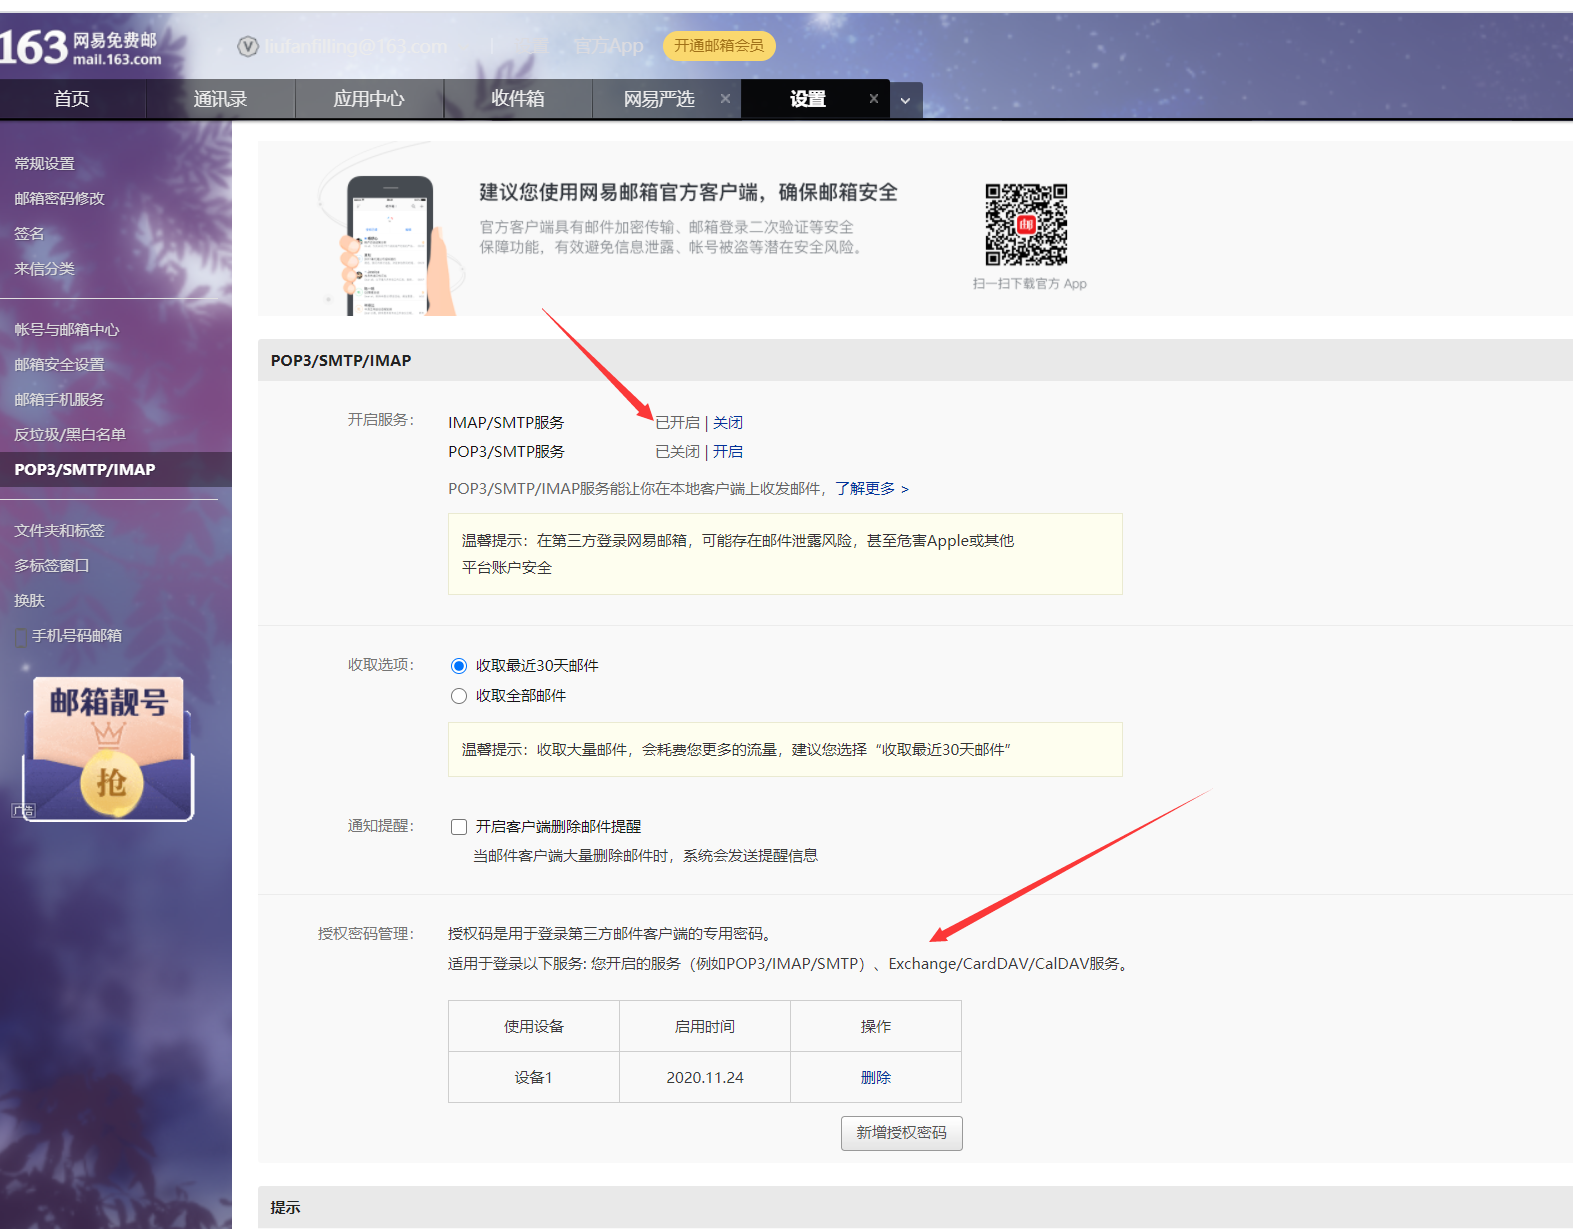The height and width of the screenshot is (1229, 1573).
Task: Click the 官方App link in header
Action: [x=608, y=46]
